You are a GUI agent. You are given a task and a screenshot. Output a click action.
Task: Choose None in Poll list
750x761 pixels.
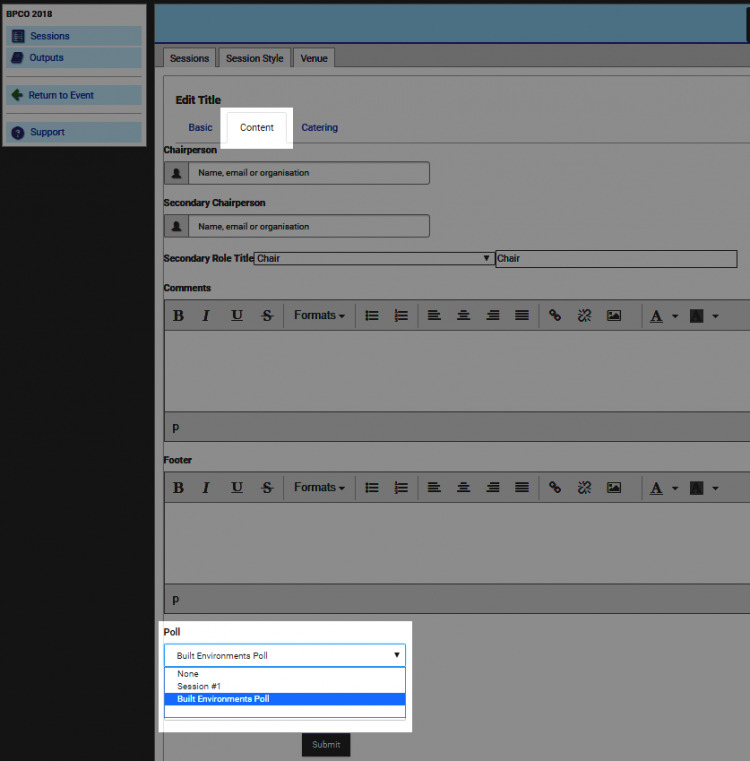point(285,674)
